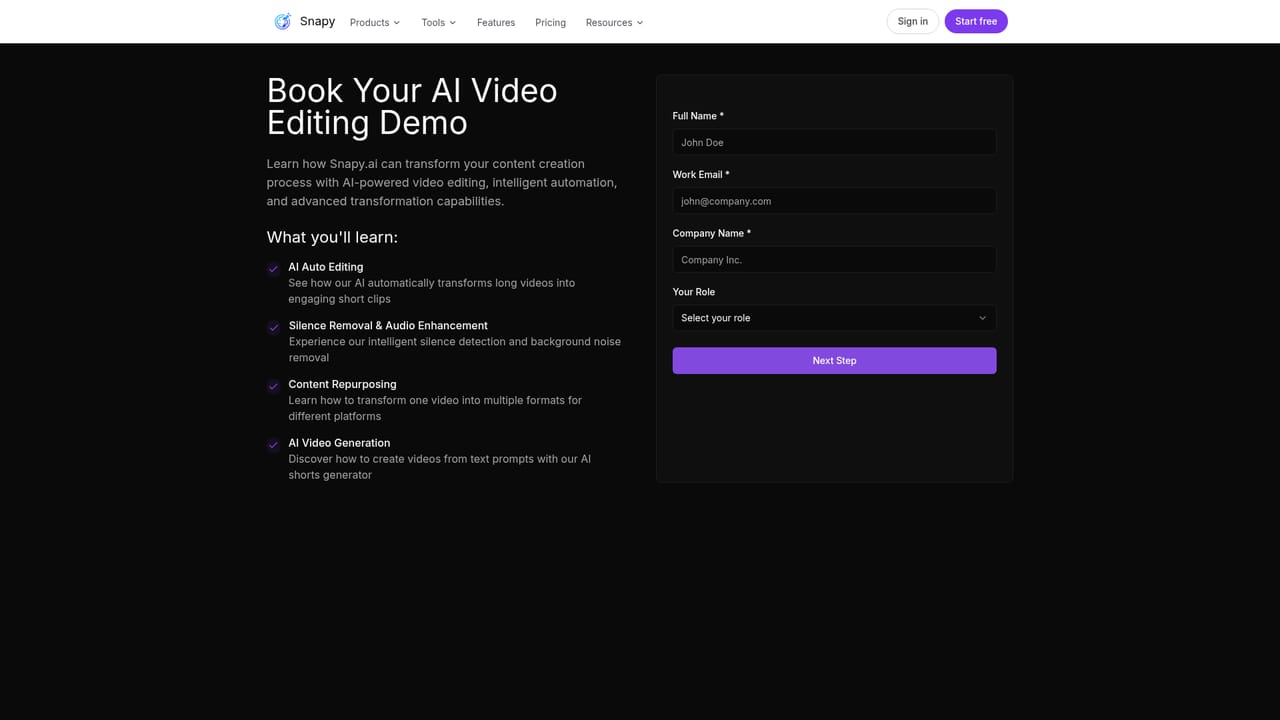Focus the Work Email input field
This screenshot has height=720, width=1280.
tap(834, 201)
